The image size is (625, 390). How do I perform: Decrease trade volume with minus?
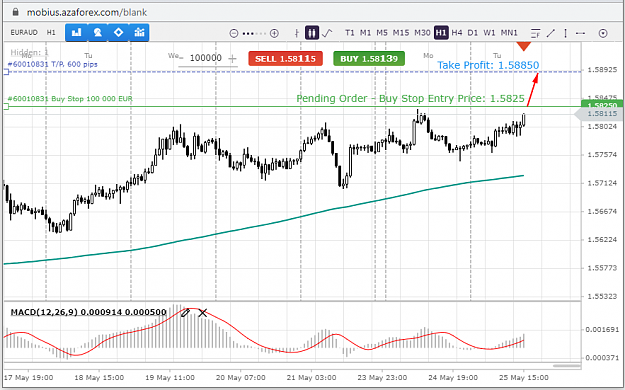(x=181, y=59)
